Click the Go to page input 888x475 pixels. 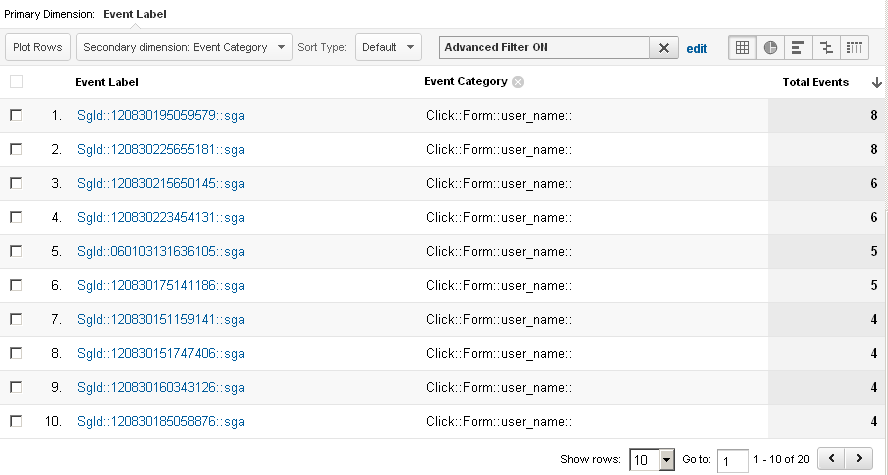733,460
